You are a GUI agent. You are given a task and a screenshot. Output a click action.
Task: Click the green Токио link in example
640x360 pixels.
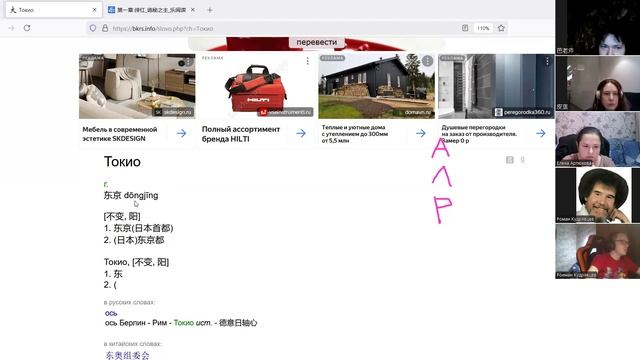pos(184,323)
